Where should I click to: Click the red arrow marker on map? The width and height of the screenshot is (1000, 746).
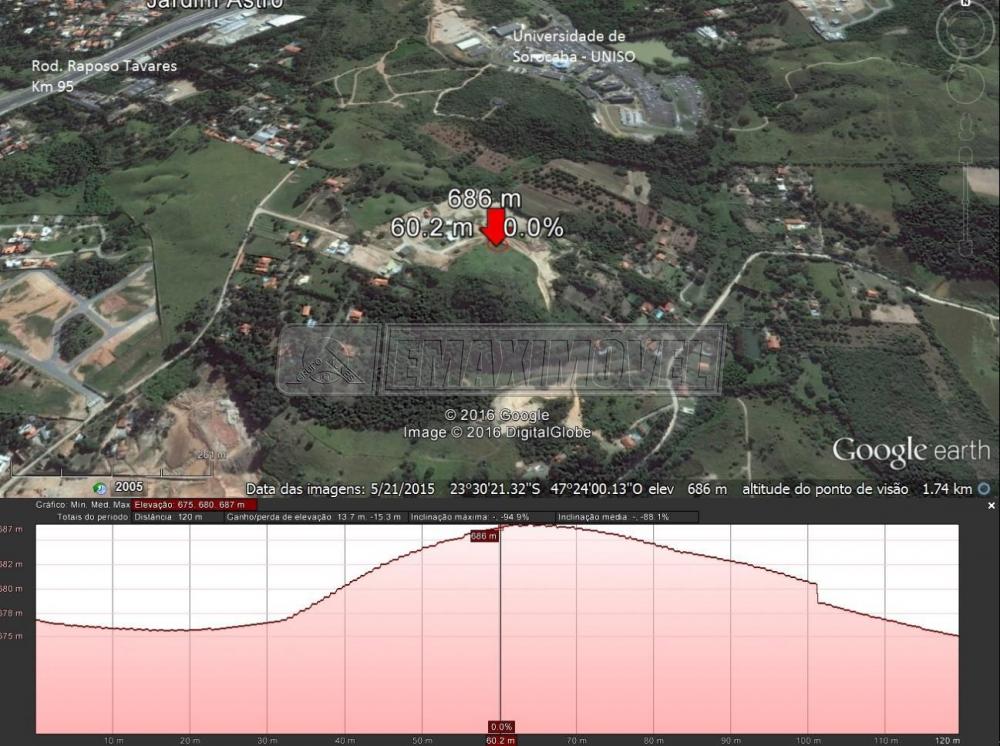tap(494, 226)
